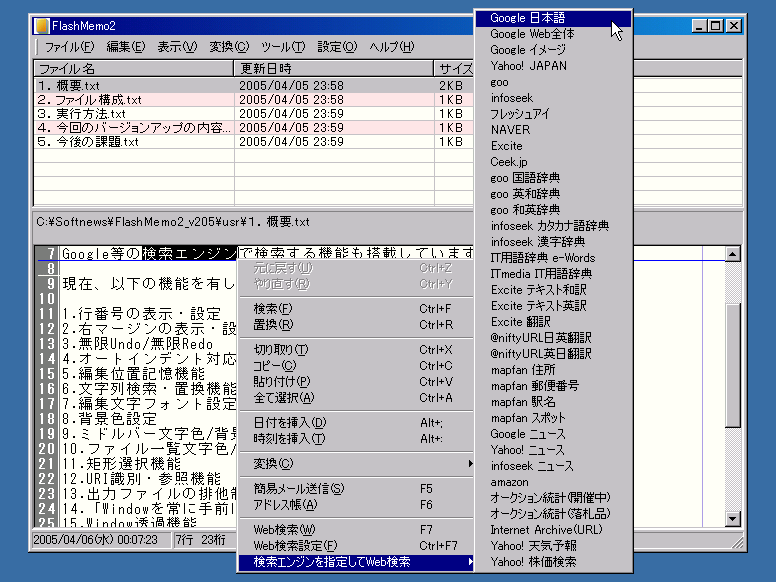Select infoseek 漢字辞典

tap(553, 242)
